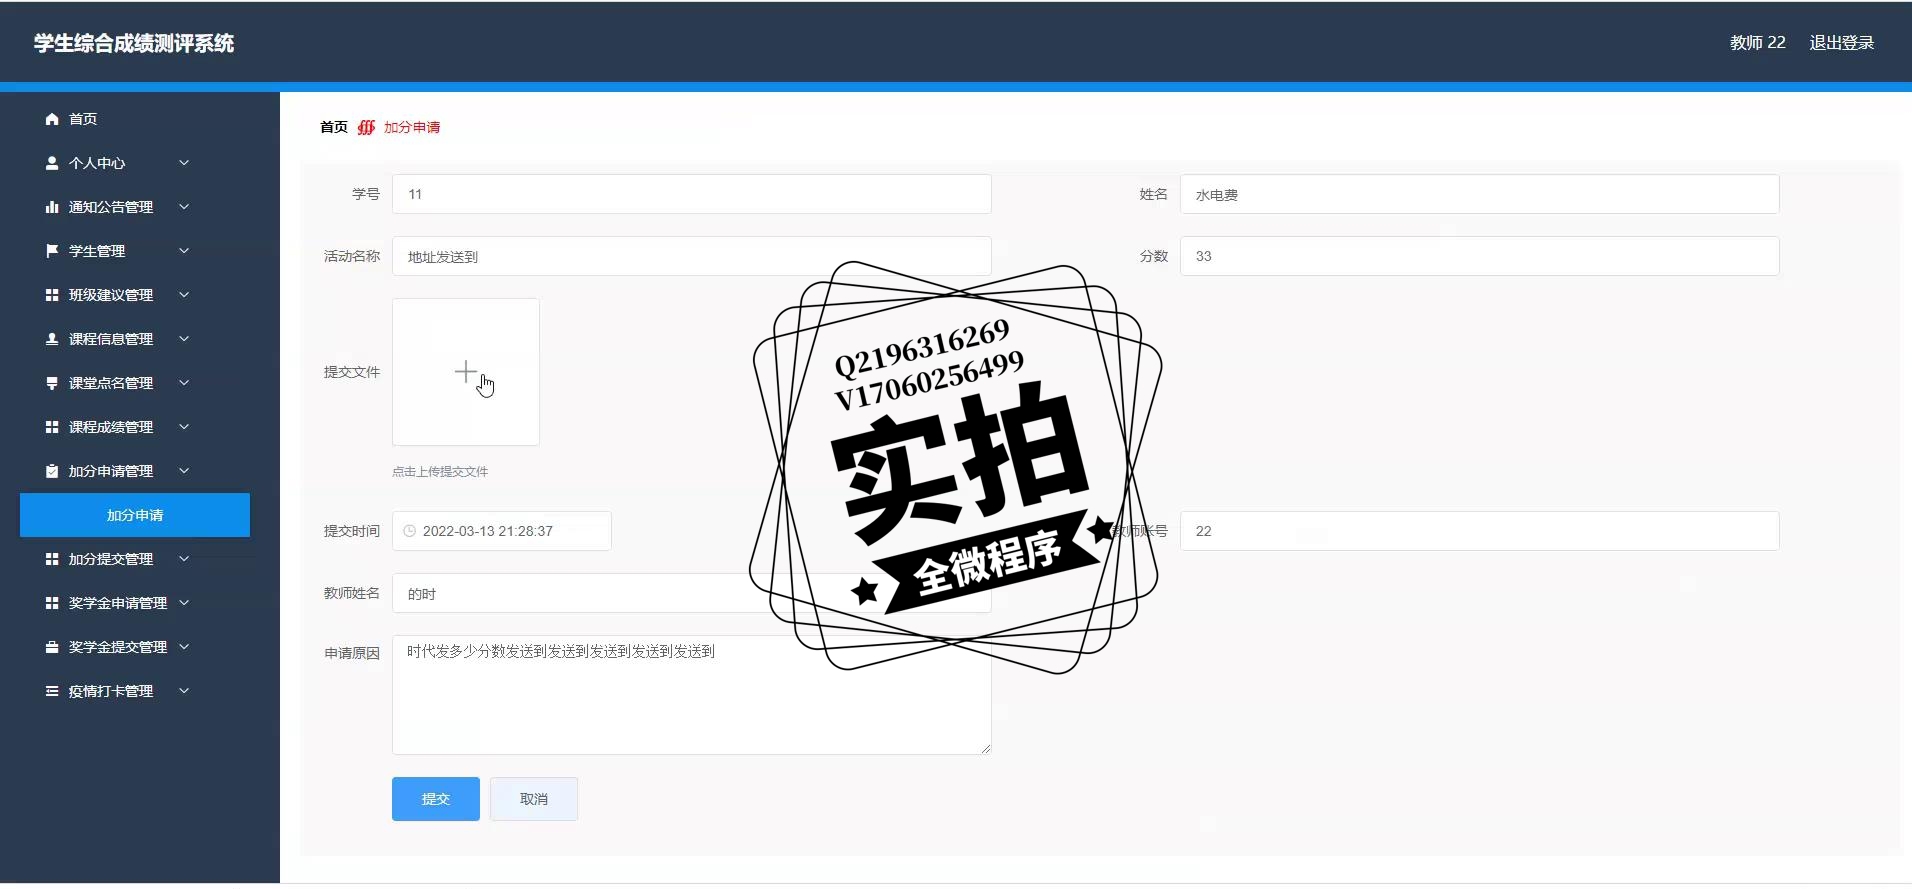Click the blue 提交 button

436,799
